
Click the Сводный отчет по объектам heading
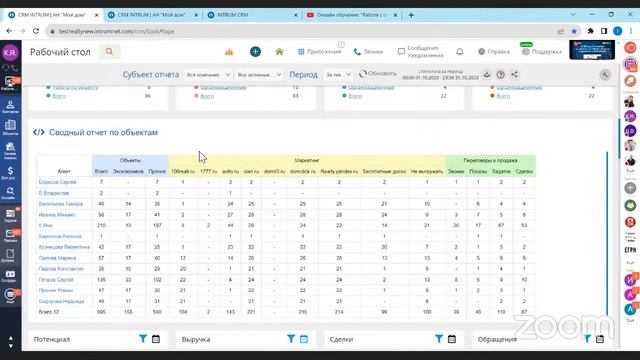(103, 132)
